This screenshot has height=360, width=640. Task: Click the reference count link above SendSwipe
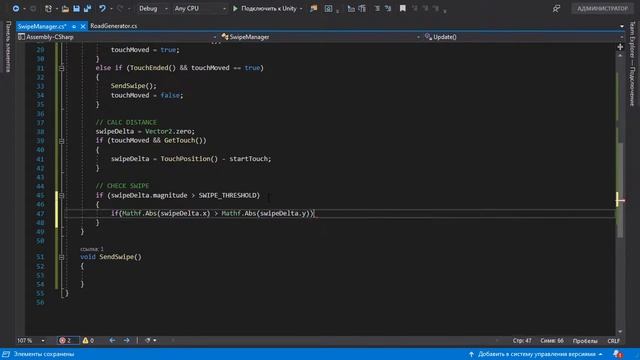click(x=92, y=249)
